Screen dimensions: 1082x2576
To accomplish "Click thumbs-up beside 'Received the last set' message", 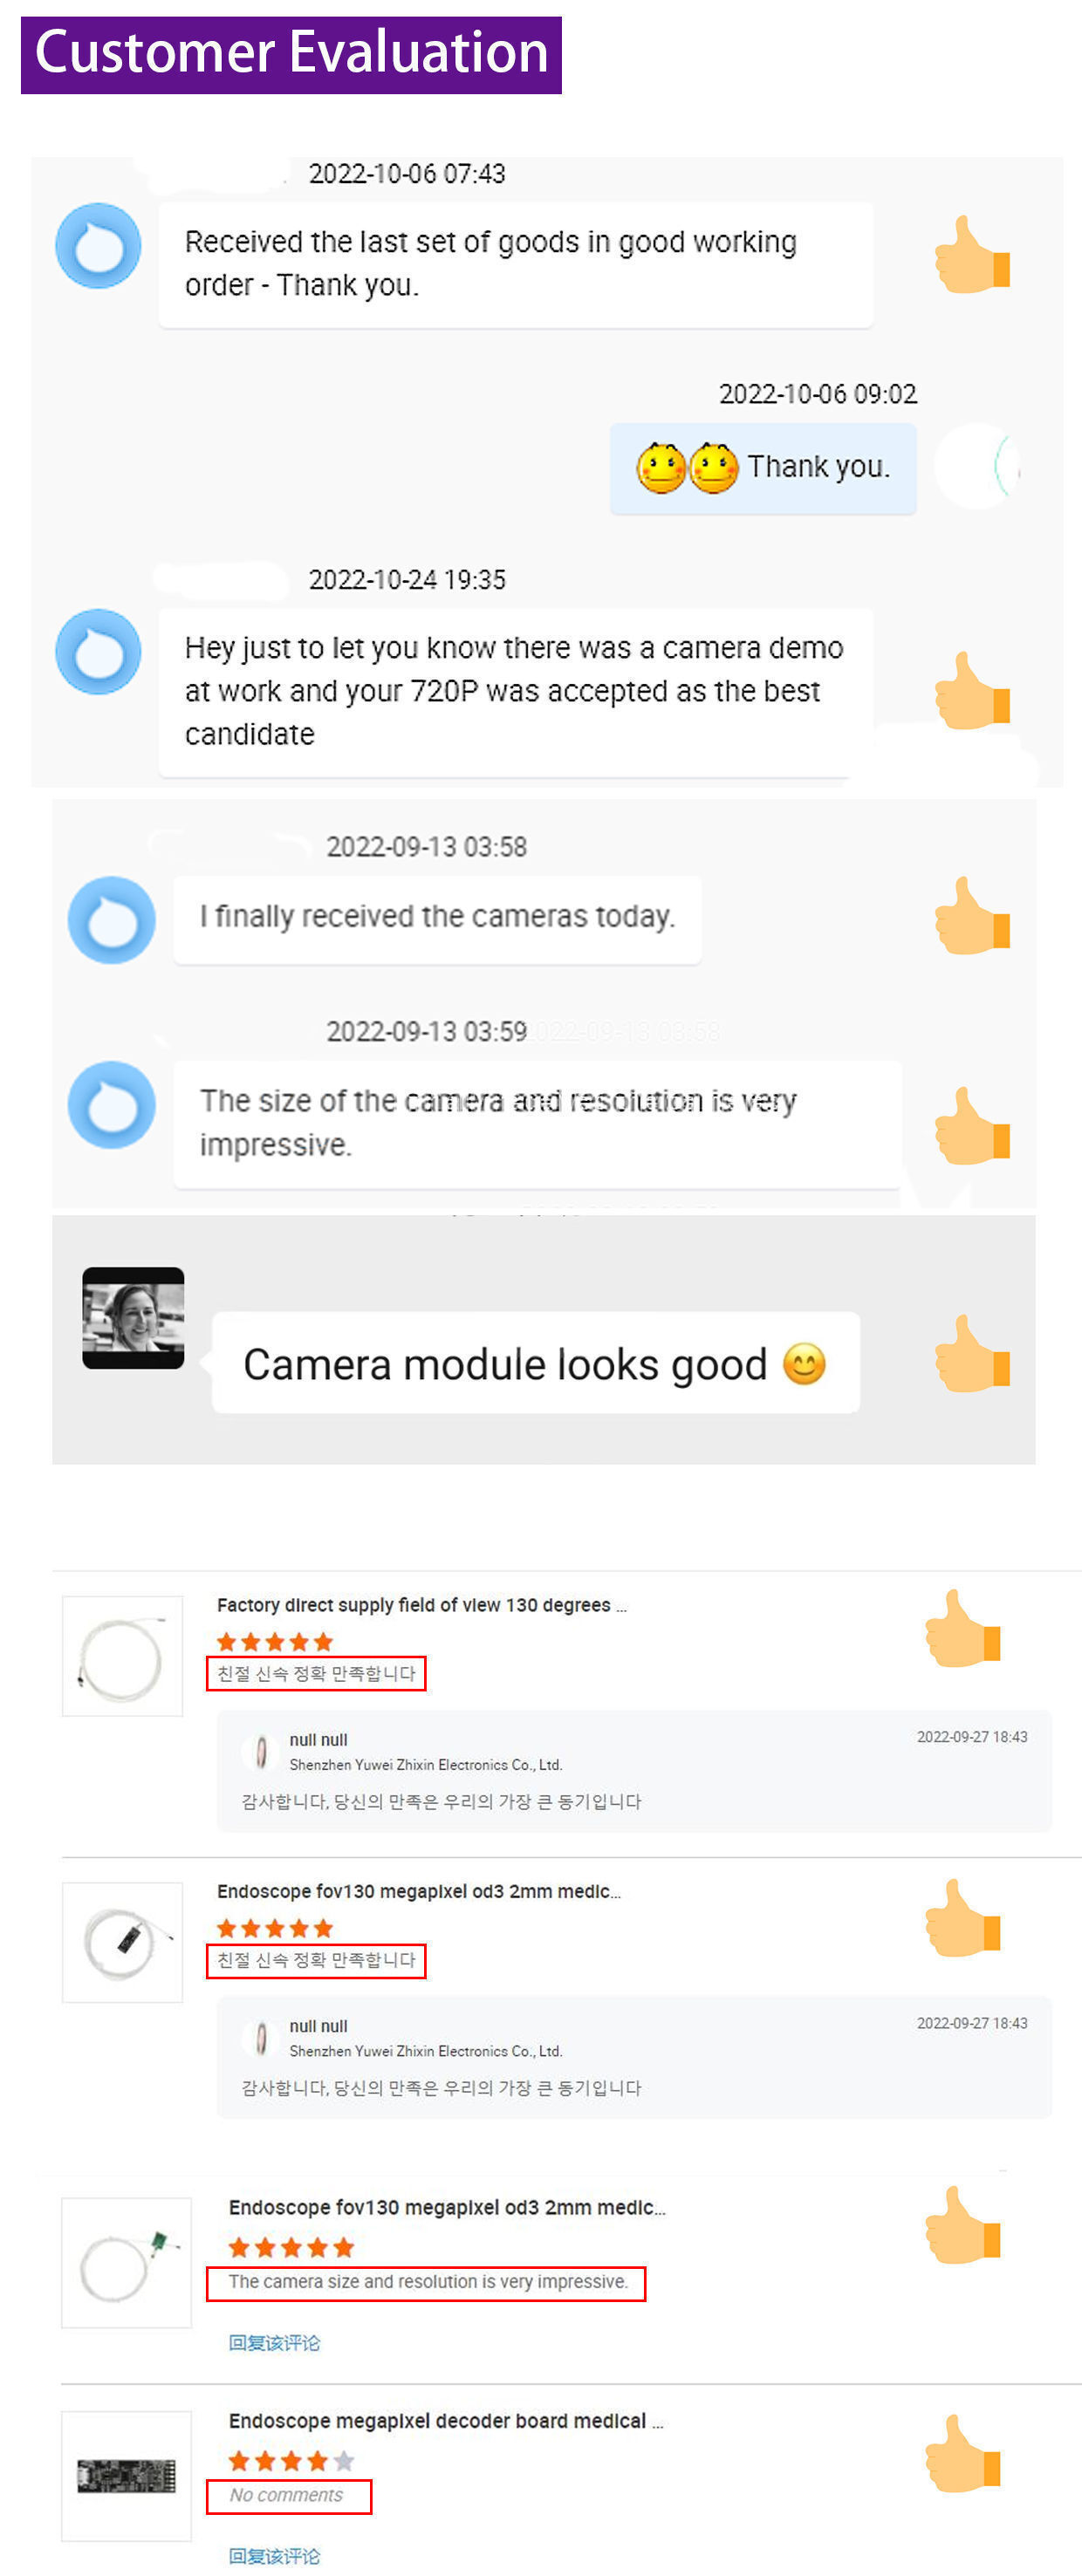I will click(x=972, y=255).
